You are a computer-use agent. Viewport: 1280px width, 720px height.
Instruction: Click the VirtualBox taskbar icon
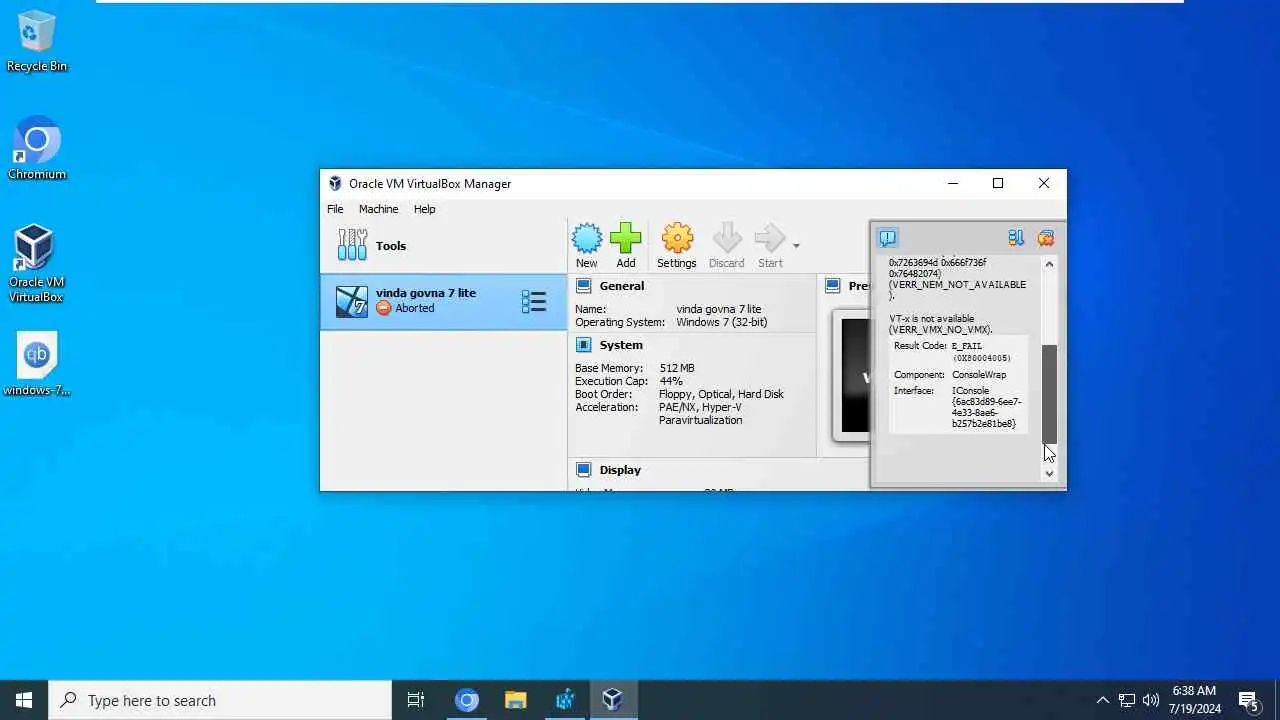[x=612, y=700]
